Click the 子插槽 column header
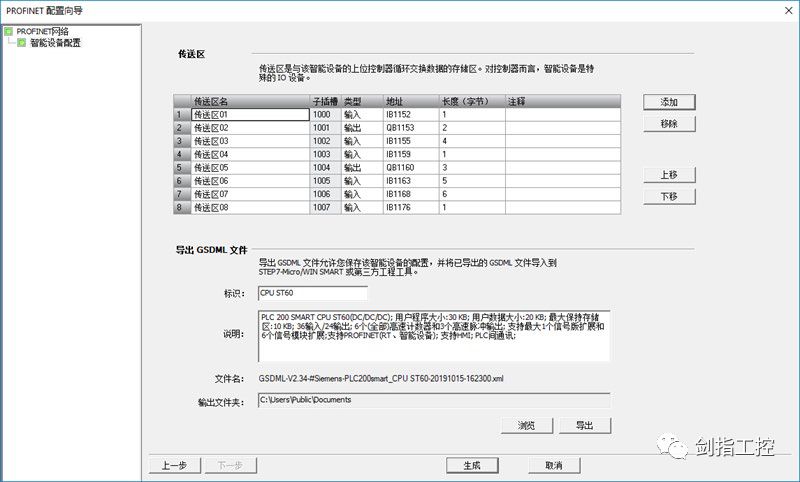Screen dimensions: 800x482 326,102
